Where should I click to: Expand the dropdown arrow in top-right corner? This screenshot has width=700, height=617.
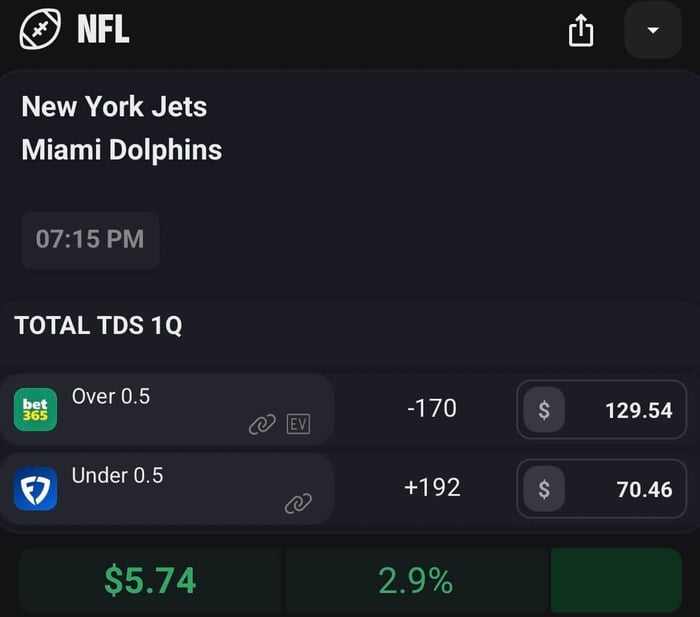[x=653, y=30]
